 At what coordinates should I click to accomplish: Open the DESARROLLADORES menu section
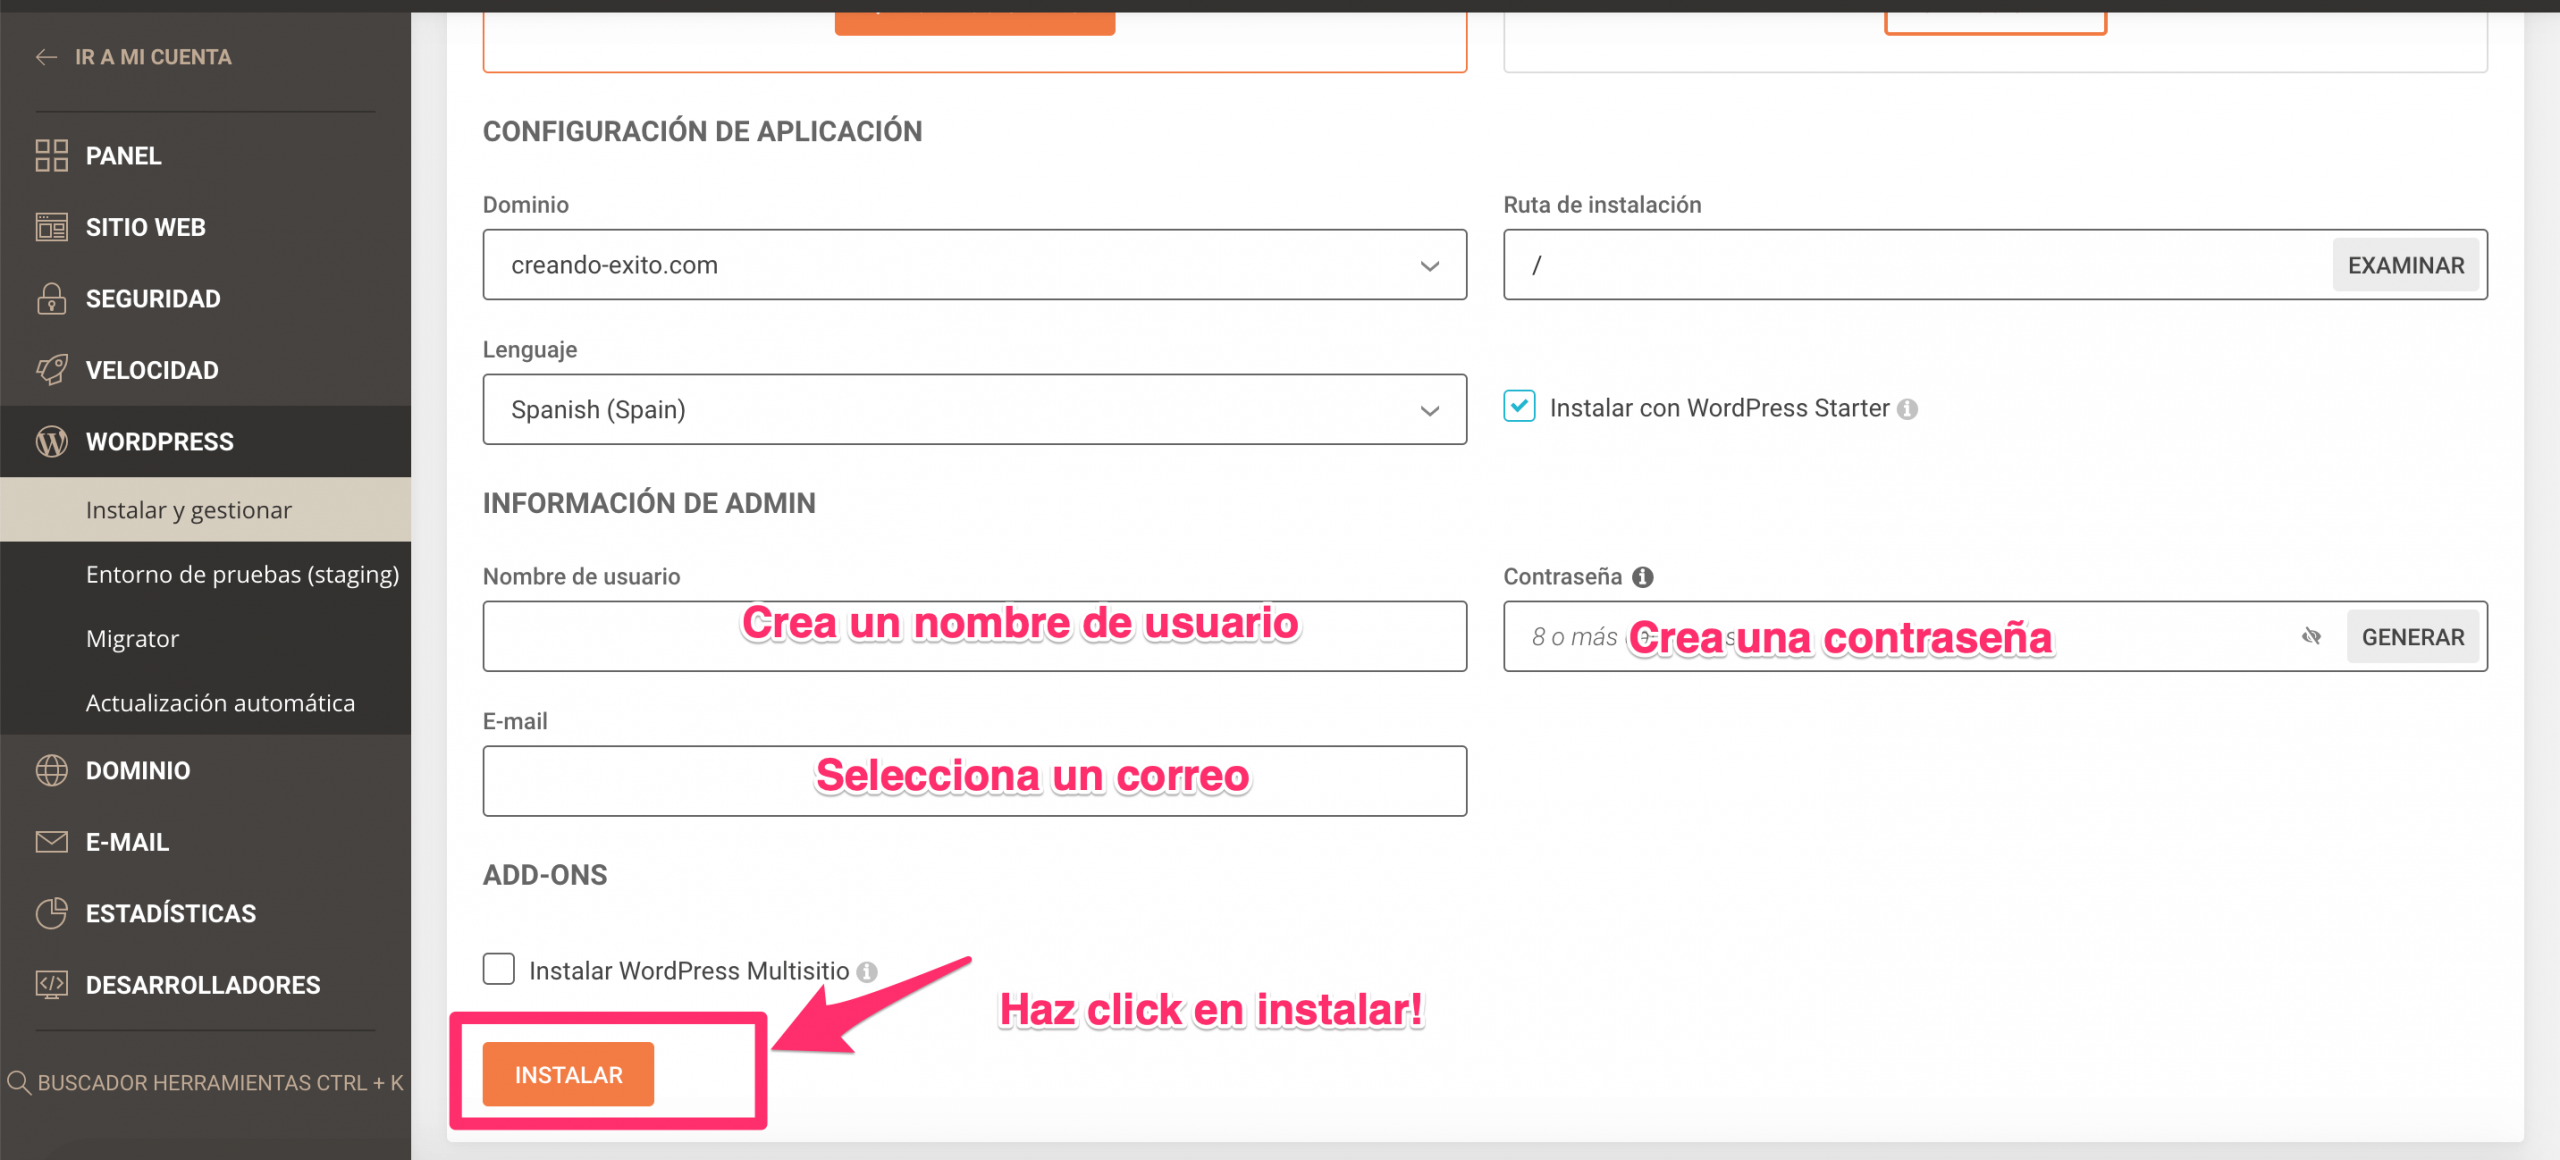205,985
